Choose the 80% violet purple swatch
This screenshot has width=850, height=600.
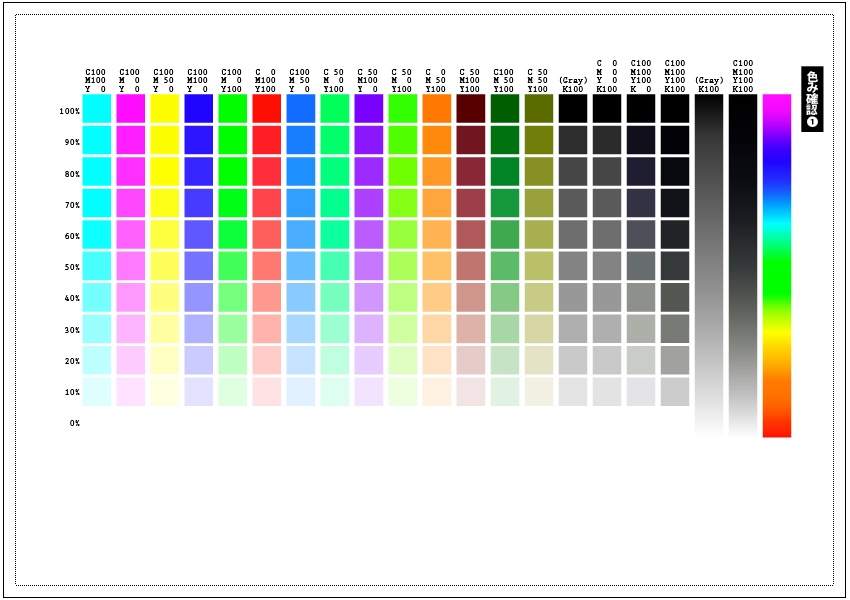click(x=369, y=171)
